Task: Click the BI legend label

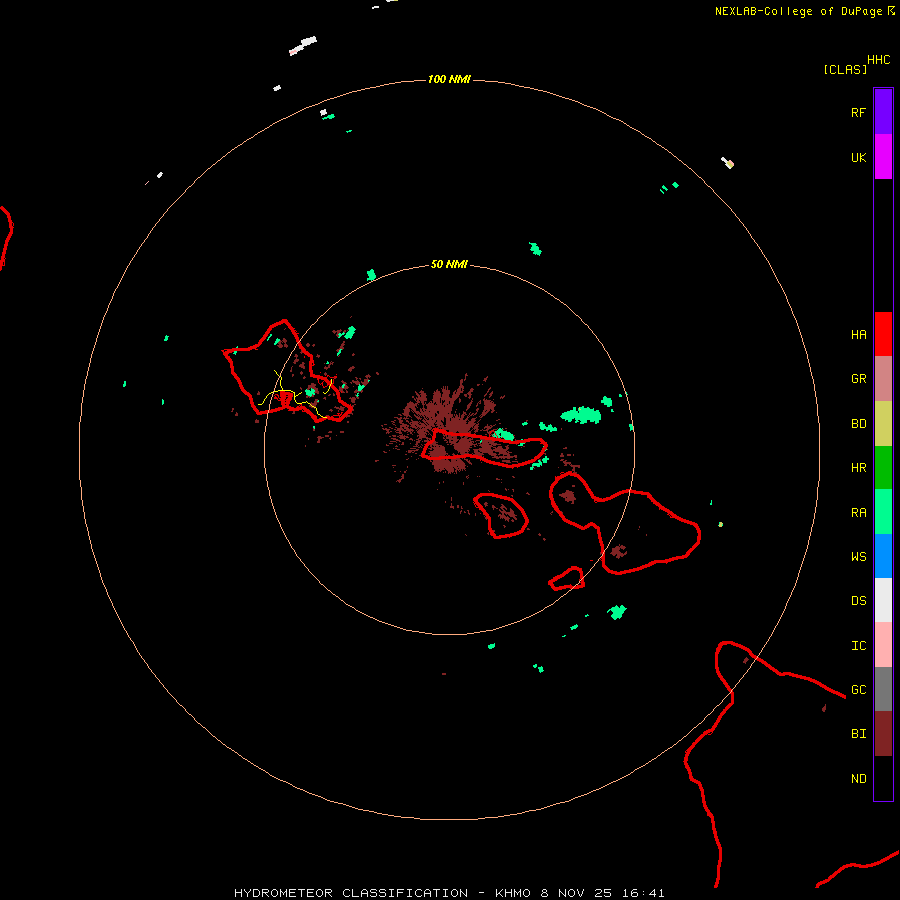Action: click(x=858, y=734)
